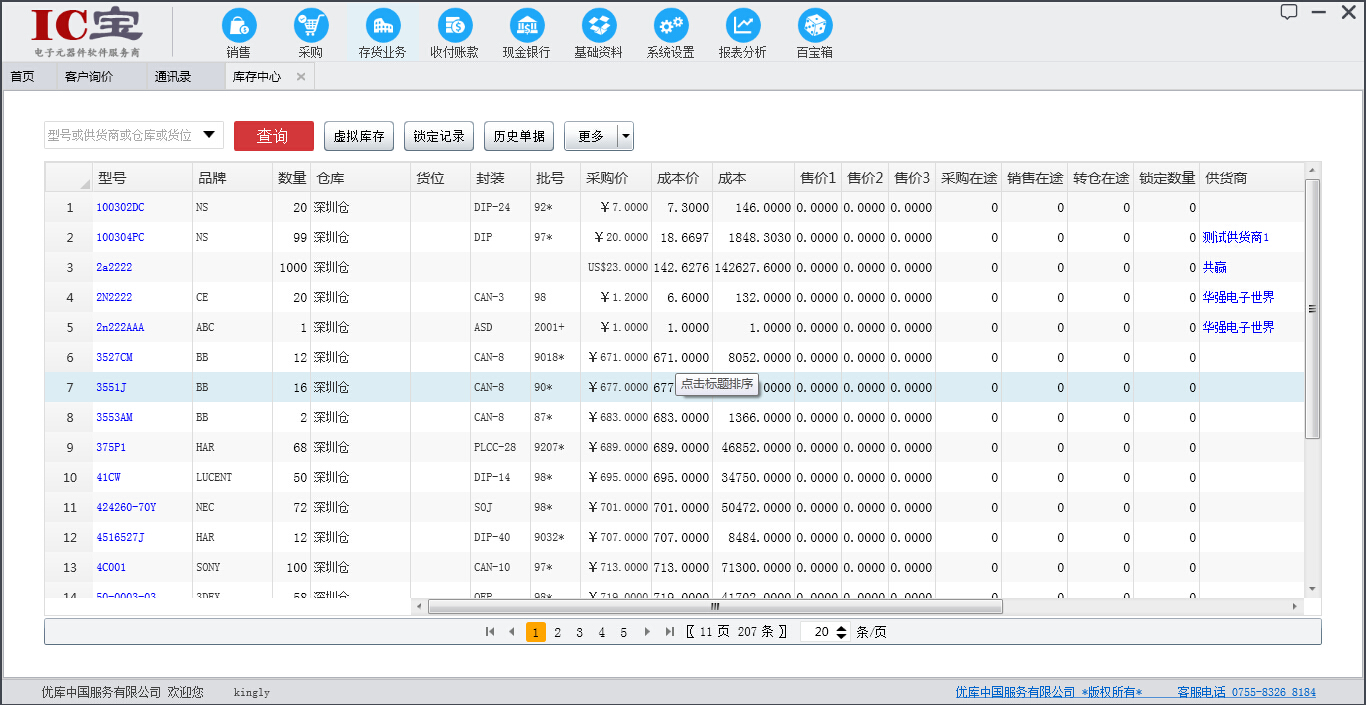Open the 4C001 model link
This screenshot has width=1366, height=705.
click(x=111, y=568)
